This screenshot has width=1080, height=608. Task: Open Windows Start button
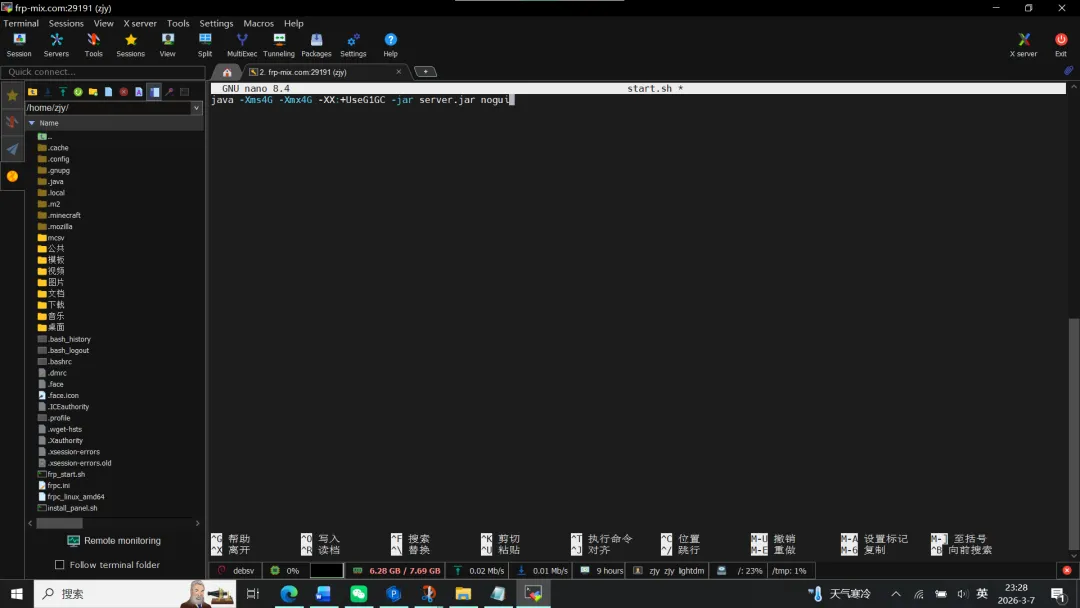[17, 594]
